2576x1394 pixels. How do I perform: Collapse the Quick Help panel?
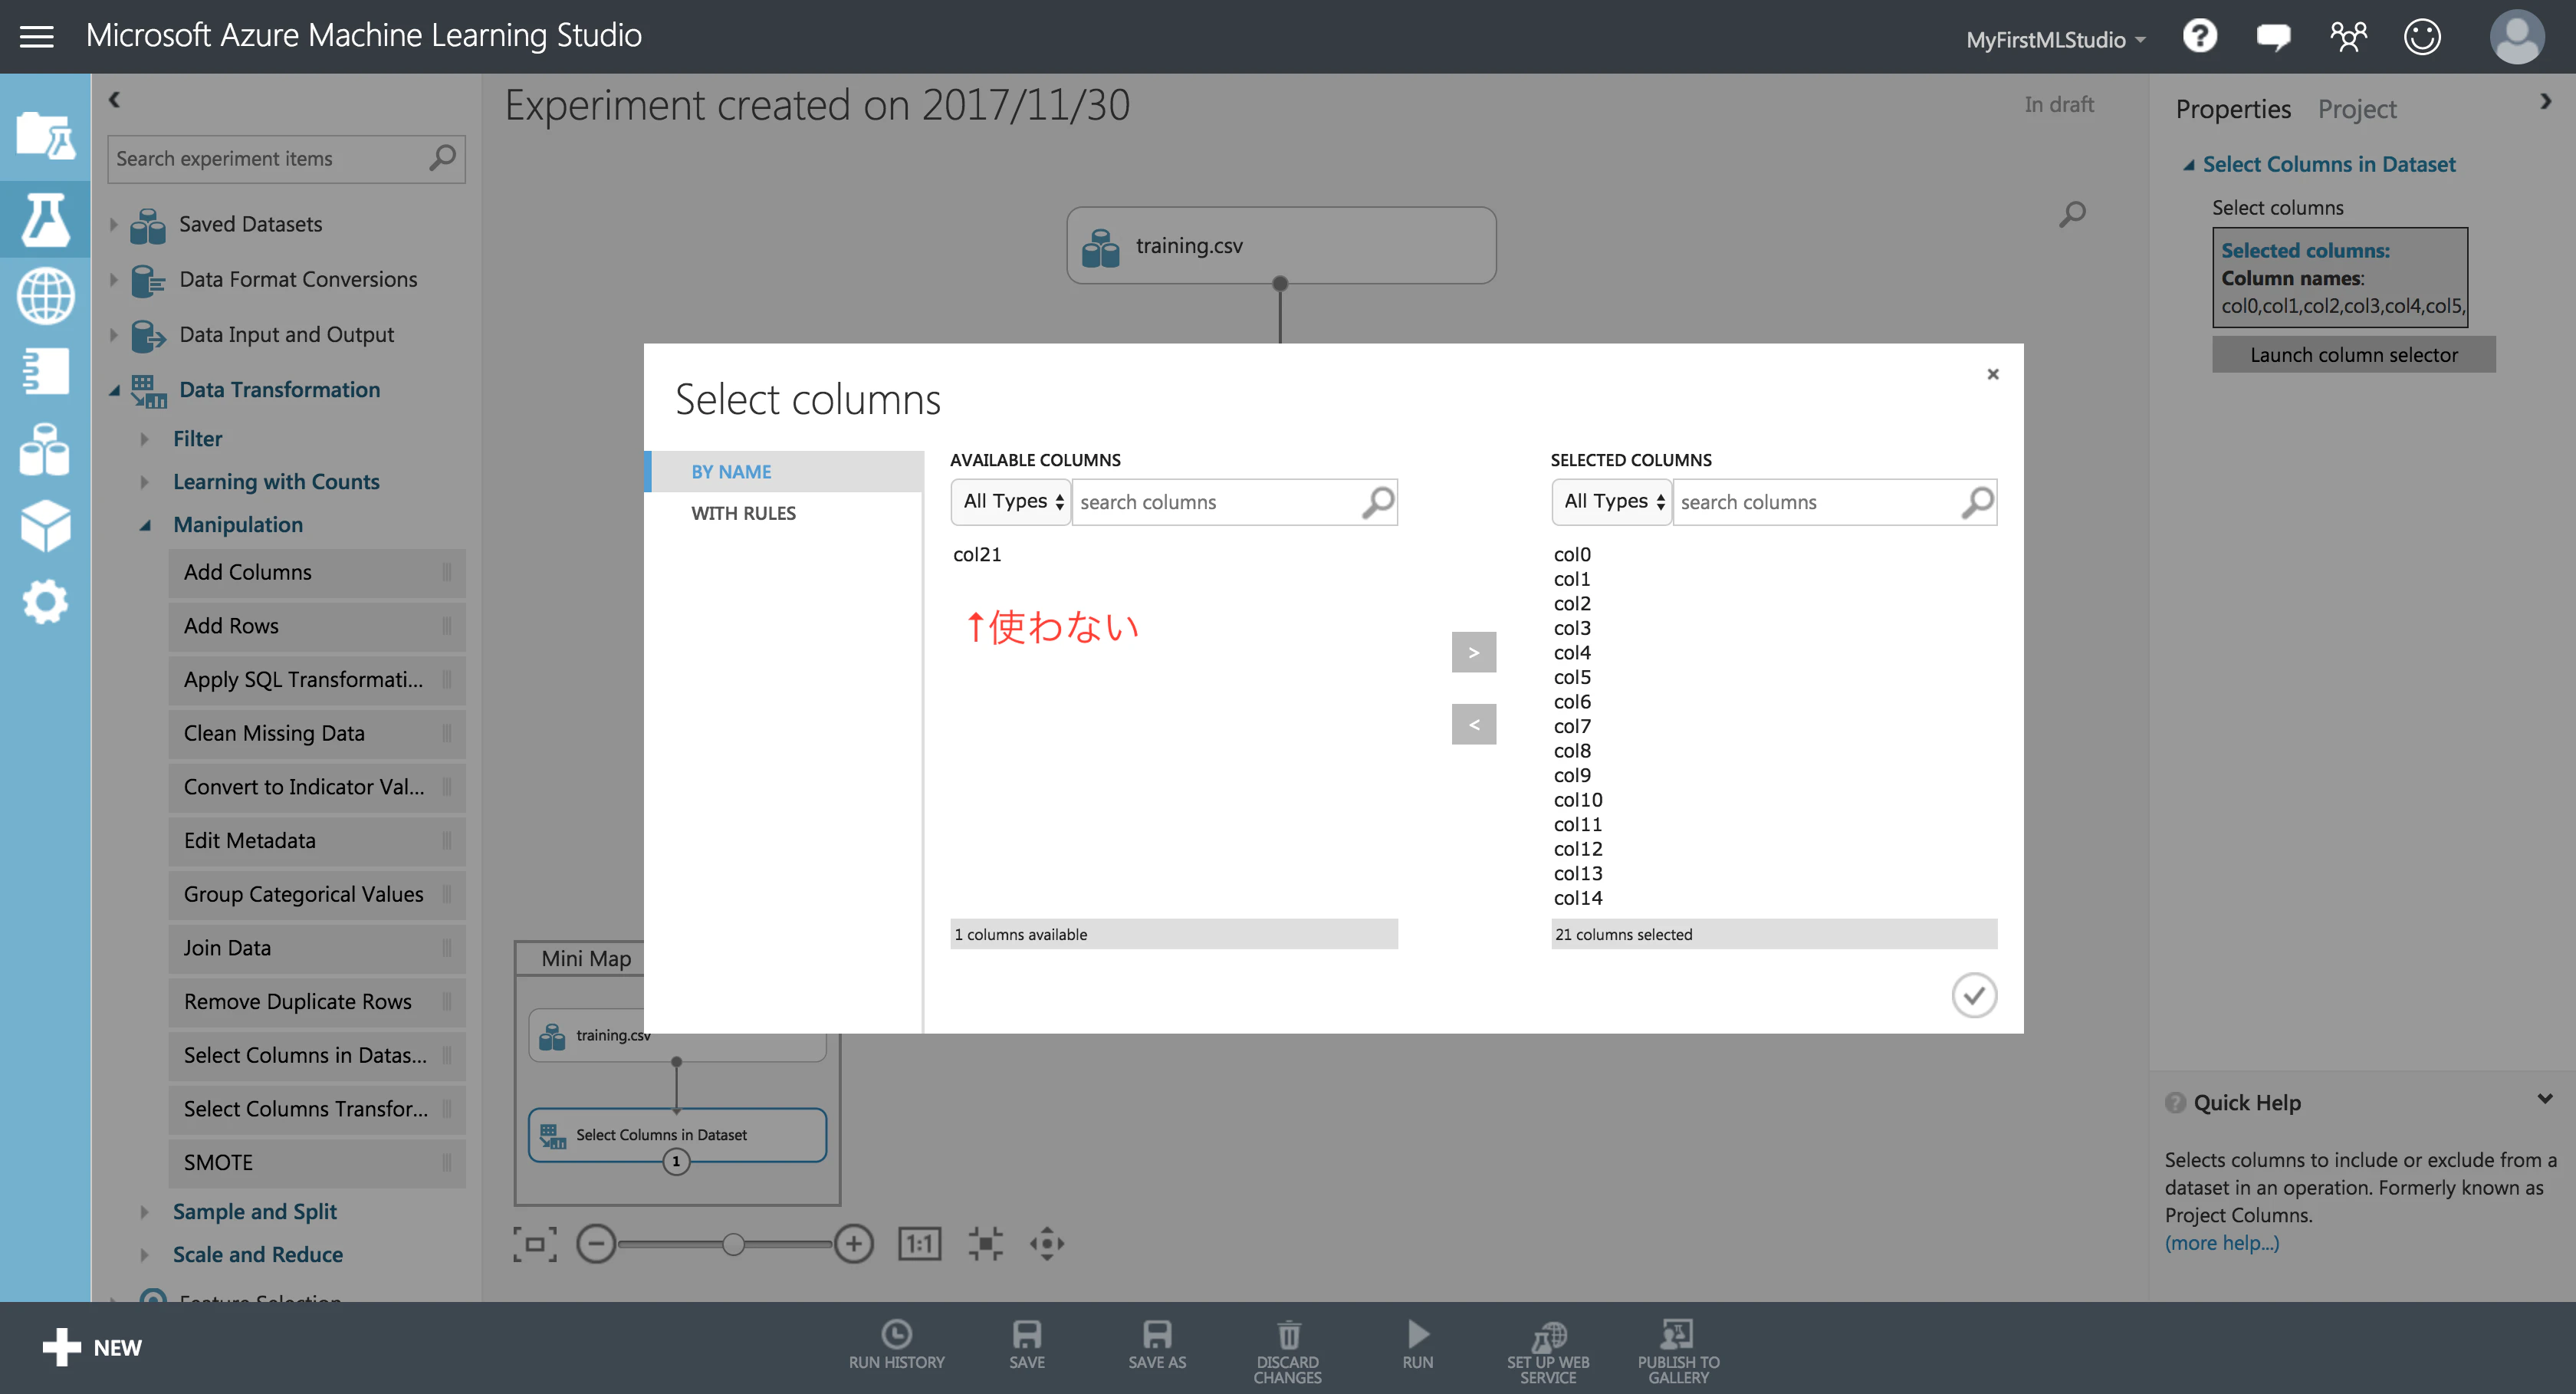tap(2544, 1099)
